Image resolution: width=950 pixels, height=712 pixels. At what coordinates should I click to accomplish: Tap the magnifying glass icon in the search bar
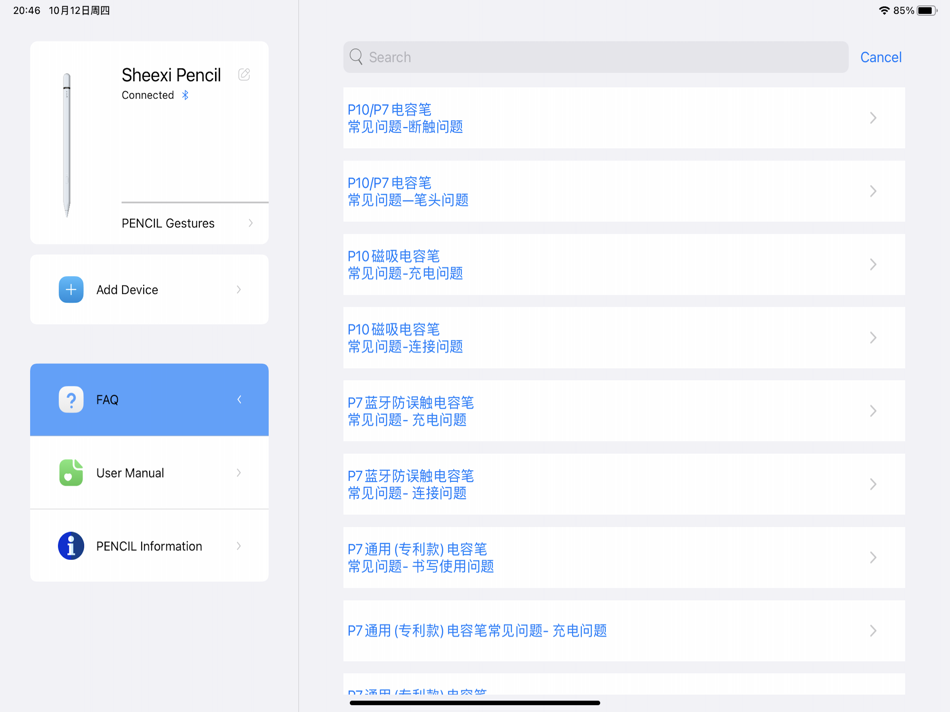pos(356,57)
